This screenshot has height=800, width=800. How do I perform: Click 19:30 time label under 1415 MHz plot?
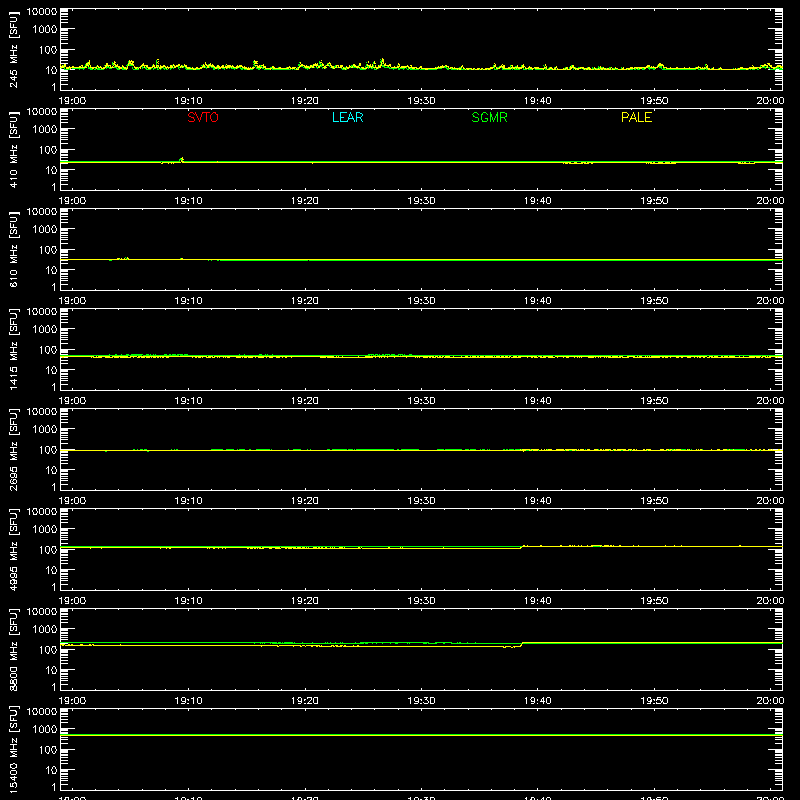(421, 401)
